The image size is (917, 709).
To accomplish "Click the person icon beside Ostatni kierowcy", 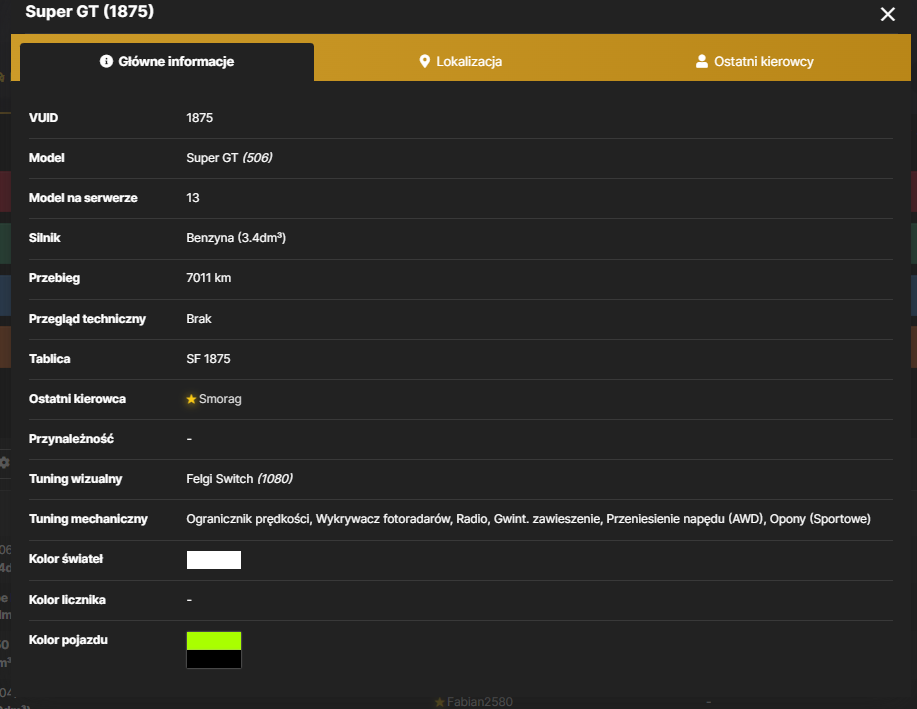I will [702, 61].
